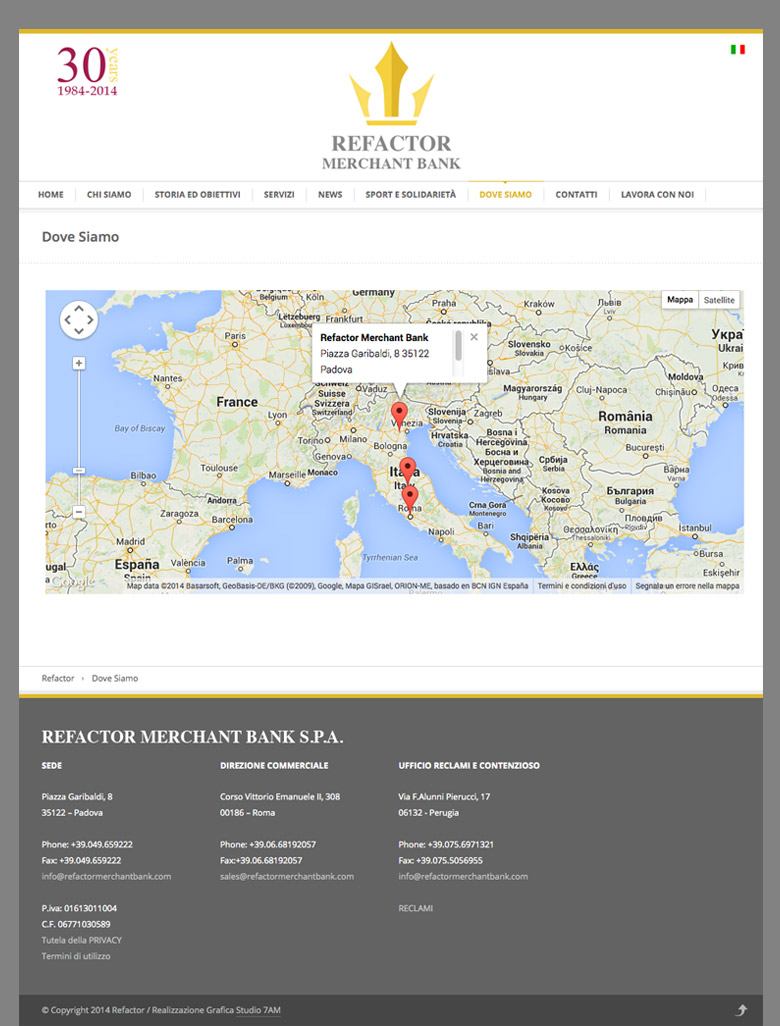Open the HOME menu item

click(51, 194)
